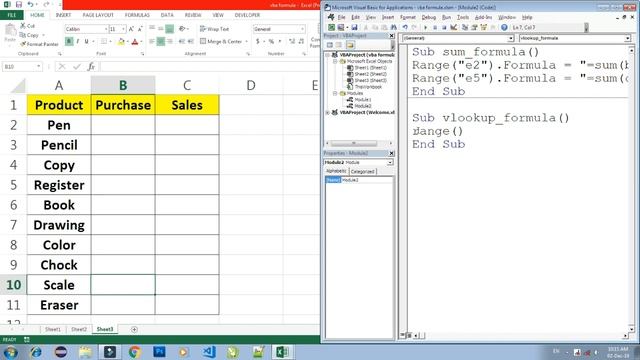Open the Tools menu in VBA editor

(462, 18)
